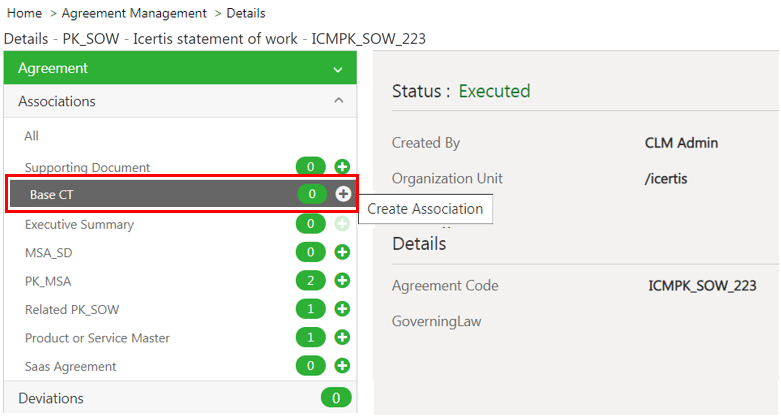Expand the green Agreement header dropdown

338,69
